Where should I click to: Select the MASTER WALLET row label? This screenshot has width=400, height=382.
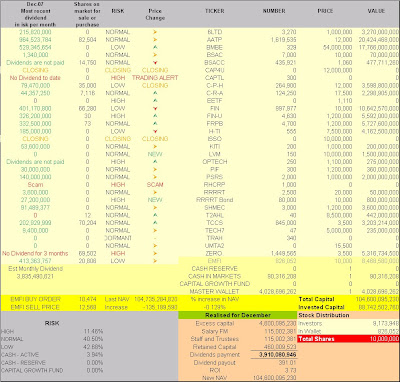click(x=215, y=292)
